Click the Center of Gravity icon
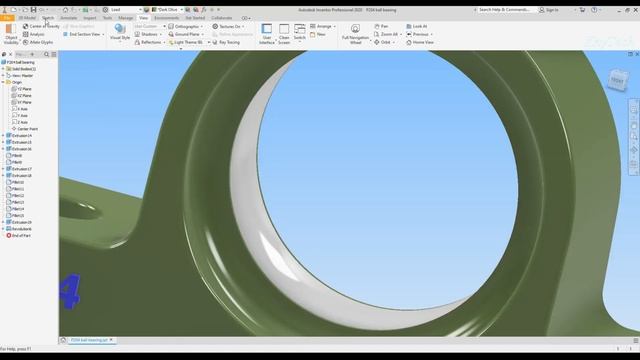The height and width of the screenshot is (360, 640). [x=26, y=26]
